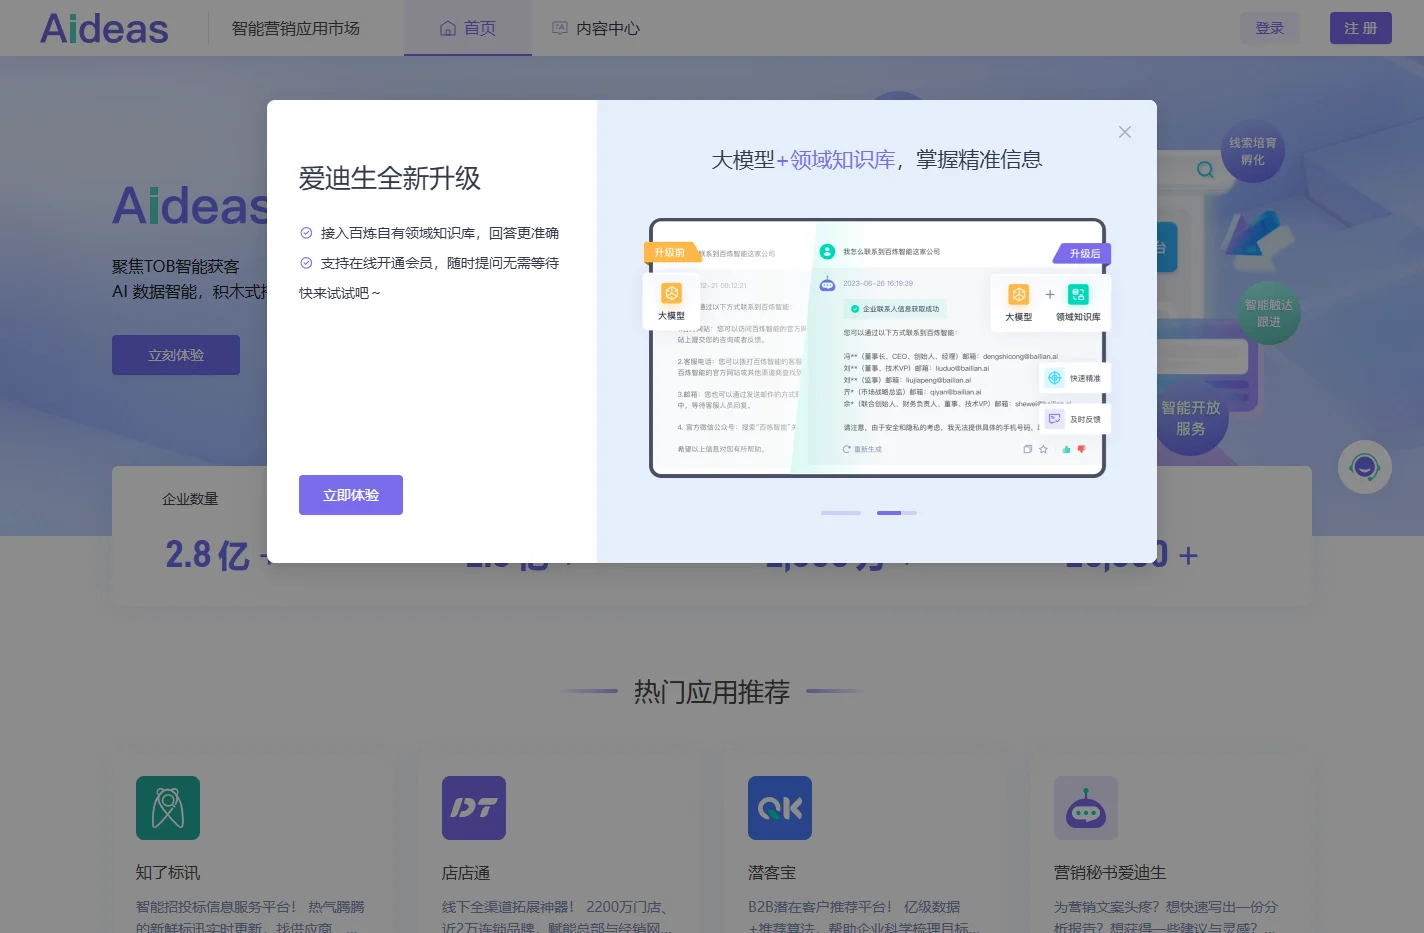Open the 首页 tab
The height and width of the screenshot is (933, 1424).
(468, 28)
